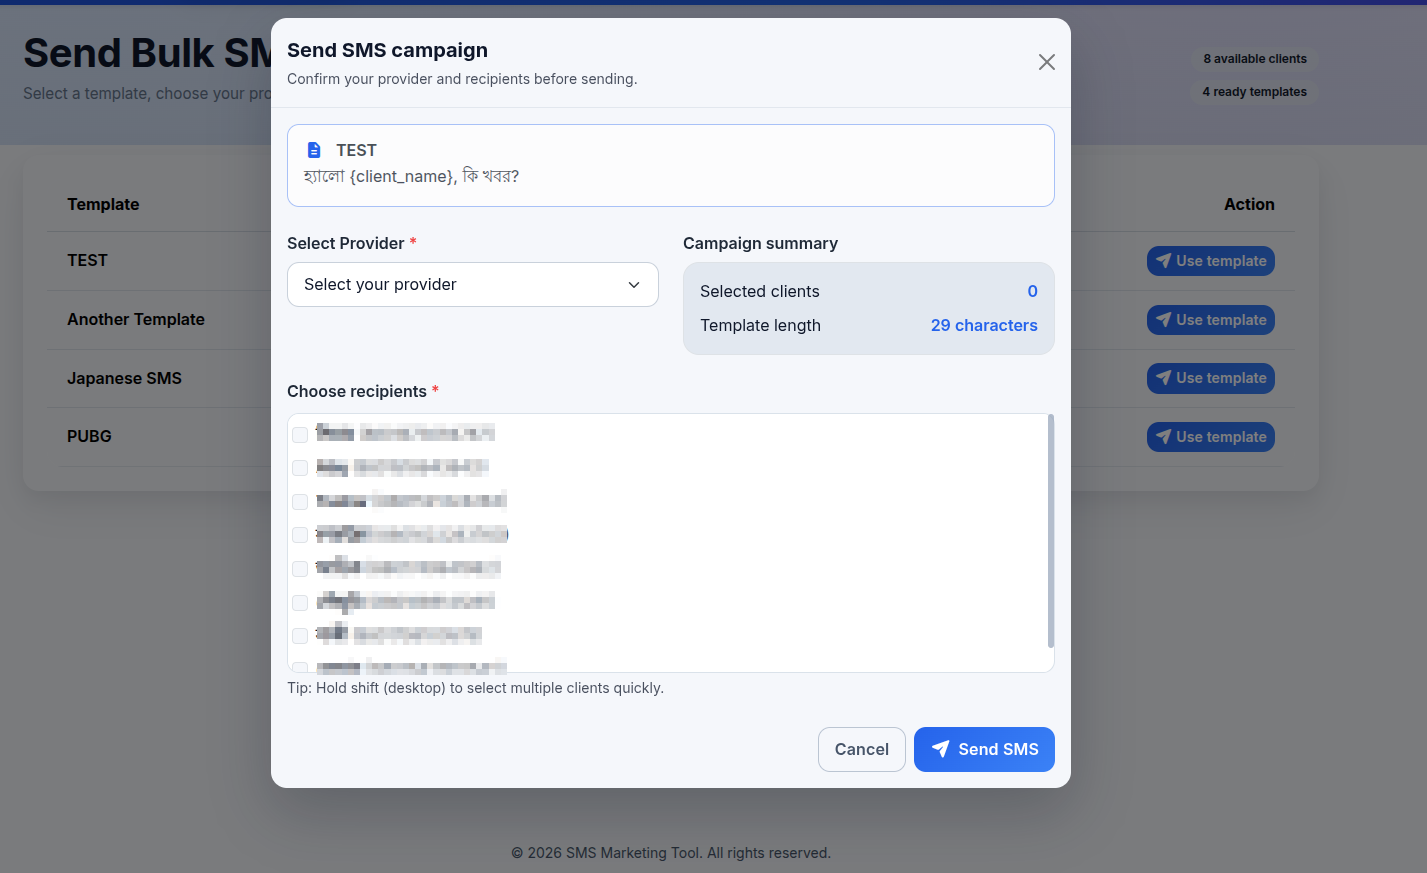Open provider options from the select control

click(472, 285)
